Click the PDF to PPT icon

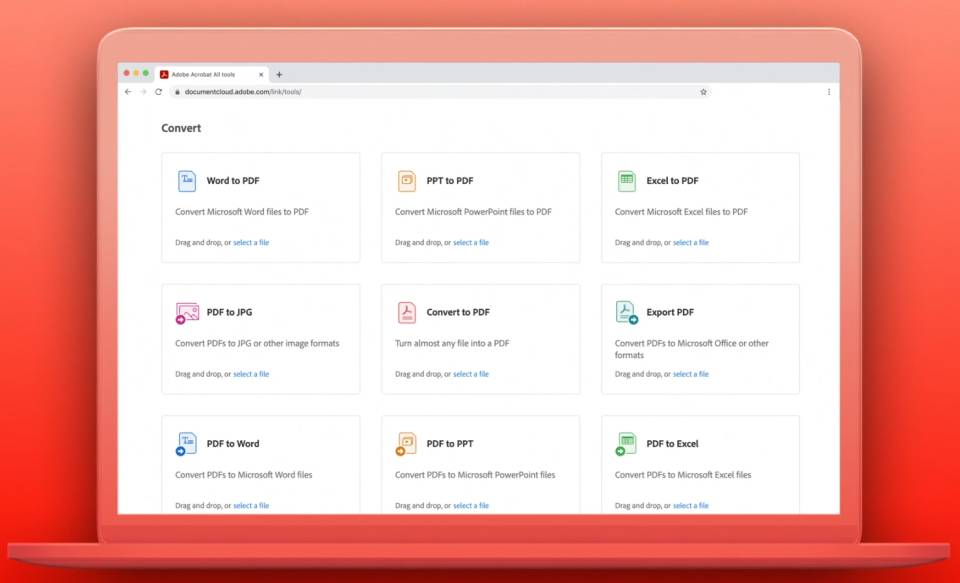point(407,444)
